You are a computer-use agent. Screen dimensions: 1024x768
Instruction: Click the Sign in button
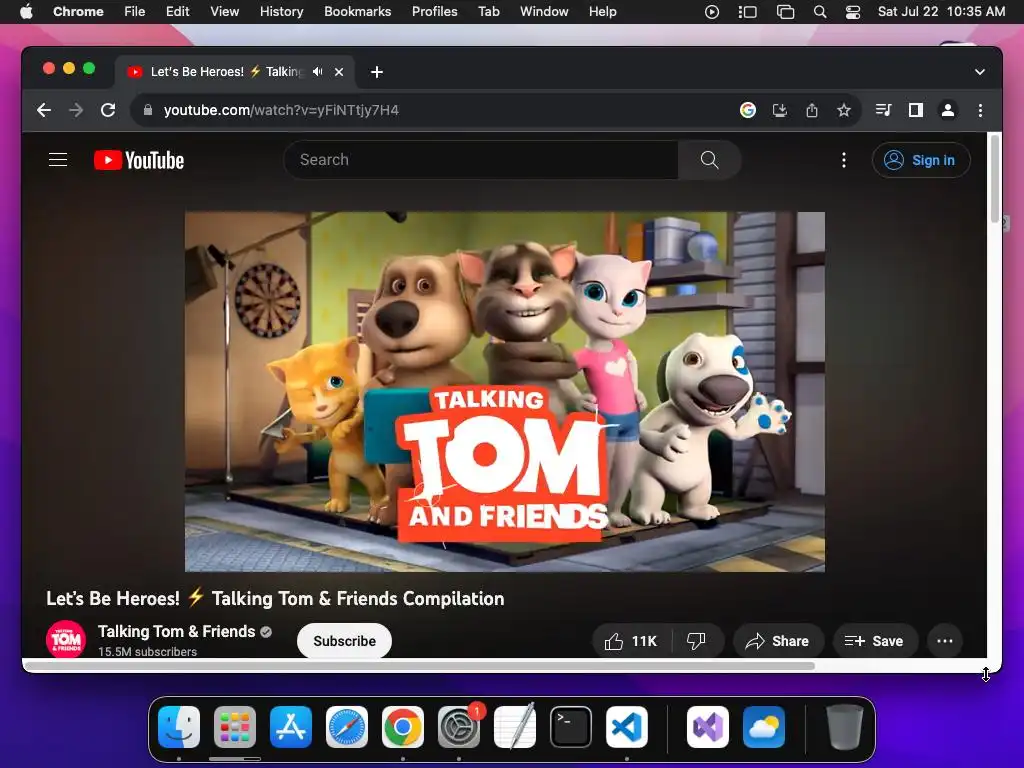[921, 160]
